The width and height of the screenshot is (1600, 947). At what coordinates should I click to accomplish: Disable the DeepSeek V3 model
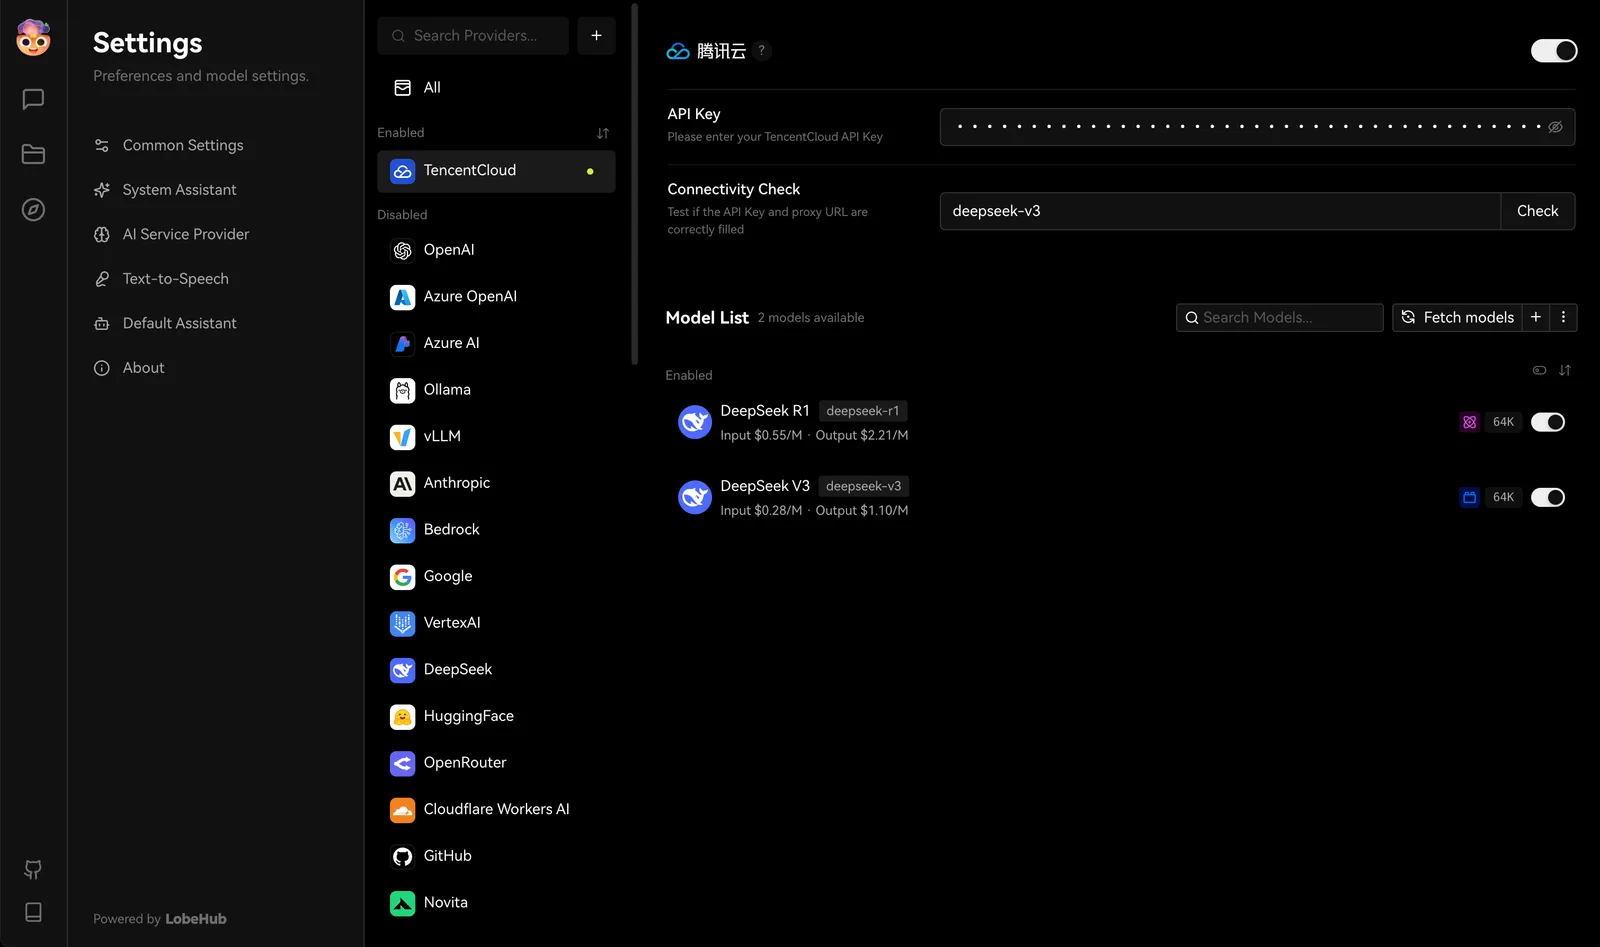pos(1547,497)
